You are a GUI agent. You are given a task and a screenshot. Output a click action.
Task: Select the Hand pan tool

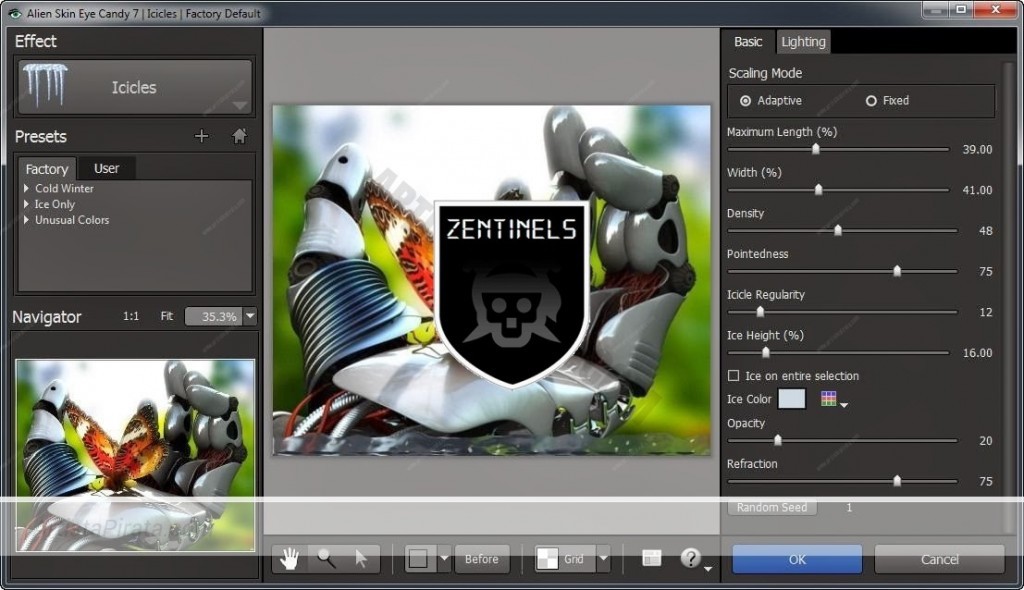tap(289, 559)
